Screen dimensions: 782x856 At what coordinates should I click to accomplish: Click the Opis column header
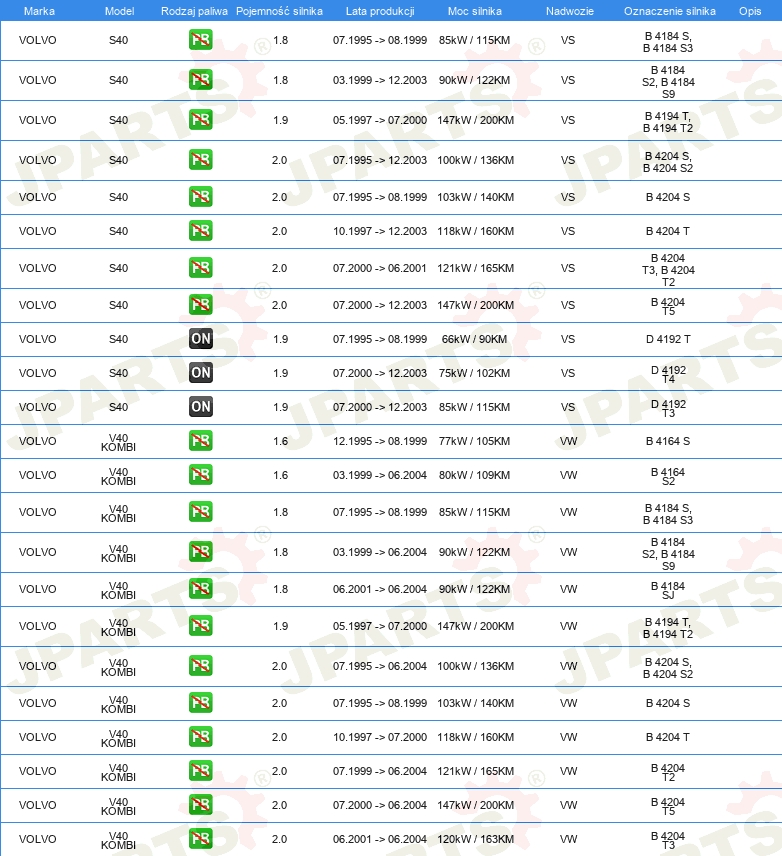[750, 11]
